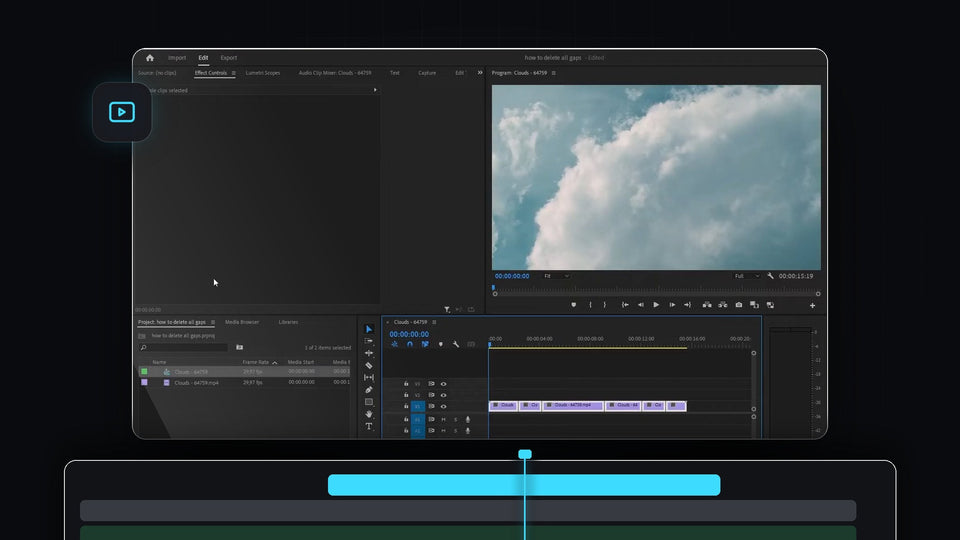960x540 pixels.
Task: Mark In point in Program monitor
Action: click(x=590, y=305)
